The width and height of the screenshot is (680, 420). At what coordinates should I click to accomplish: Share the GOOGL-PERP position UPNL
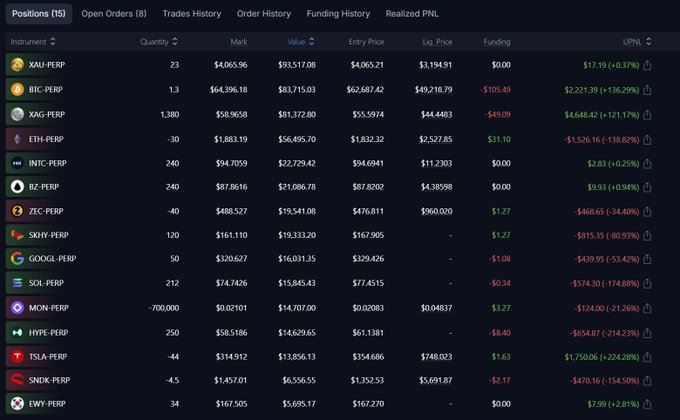(647, 259)
